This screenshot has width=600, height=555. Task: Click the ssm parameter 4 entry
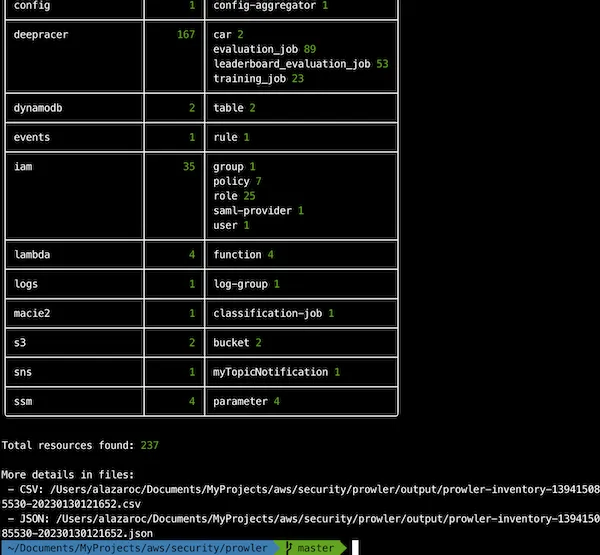[x=246, y=402]
